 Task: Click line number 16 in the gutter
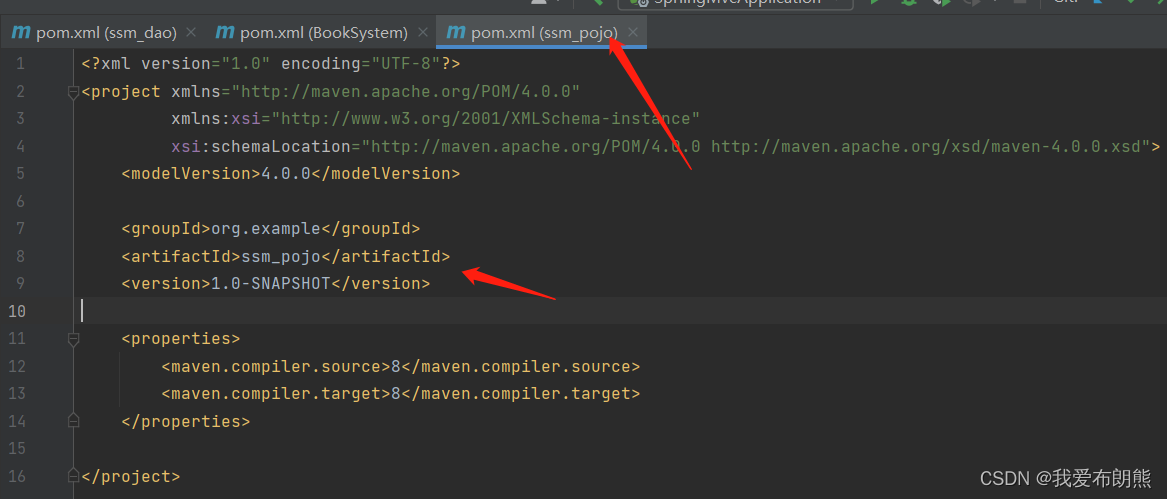click(x=16, y=476)
